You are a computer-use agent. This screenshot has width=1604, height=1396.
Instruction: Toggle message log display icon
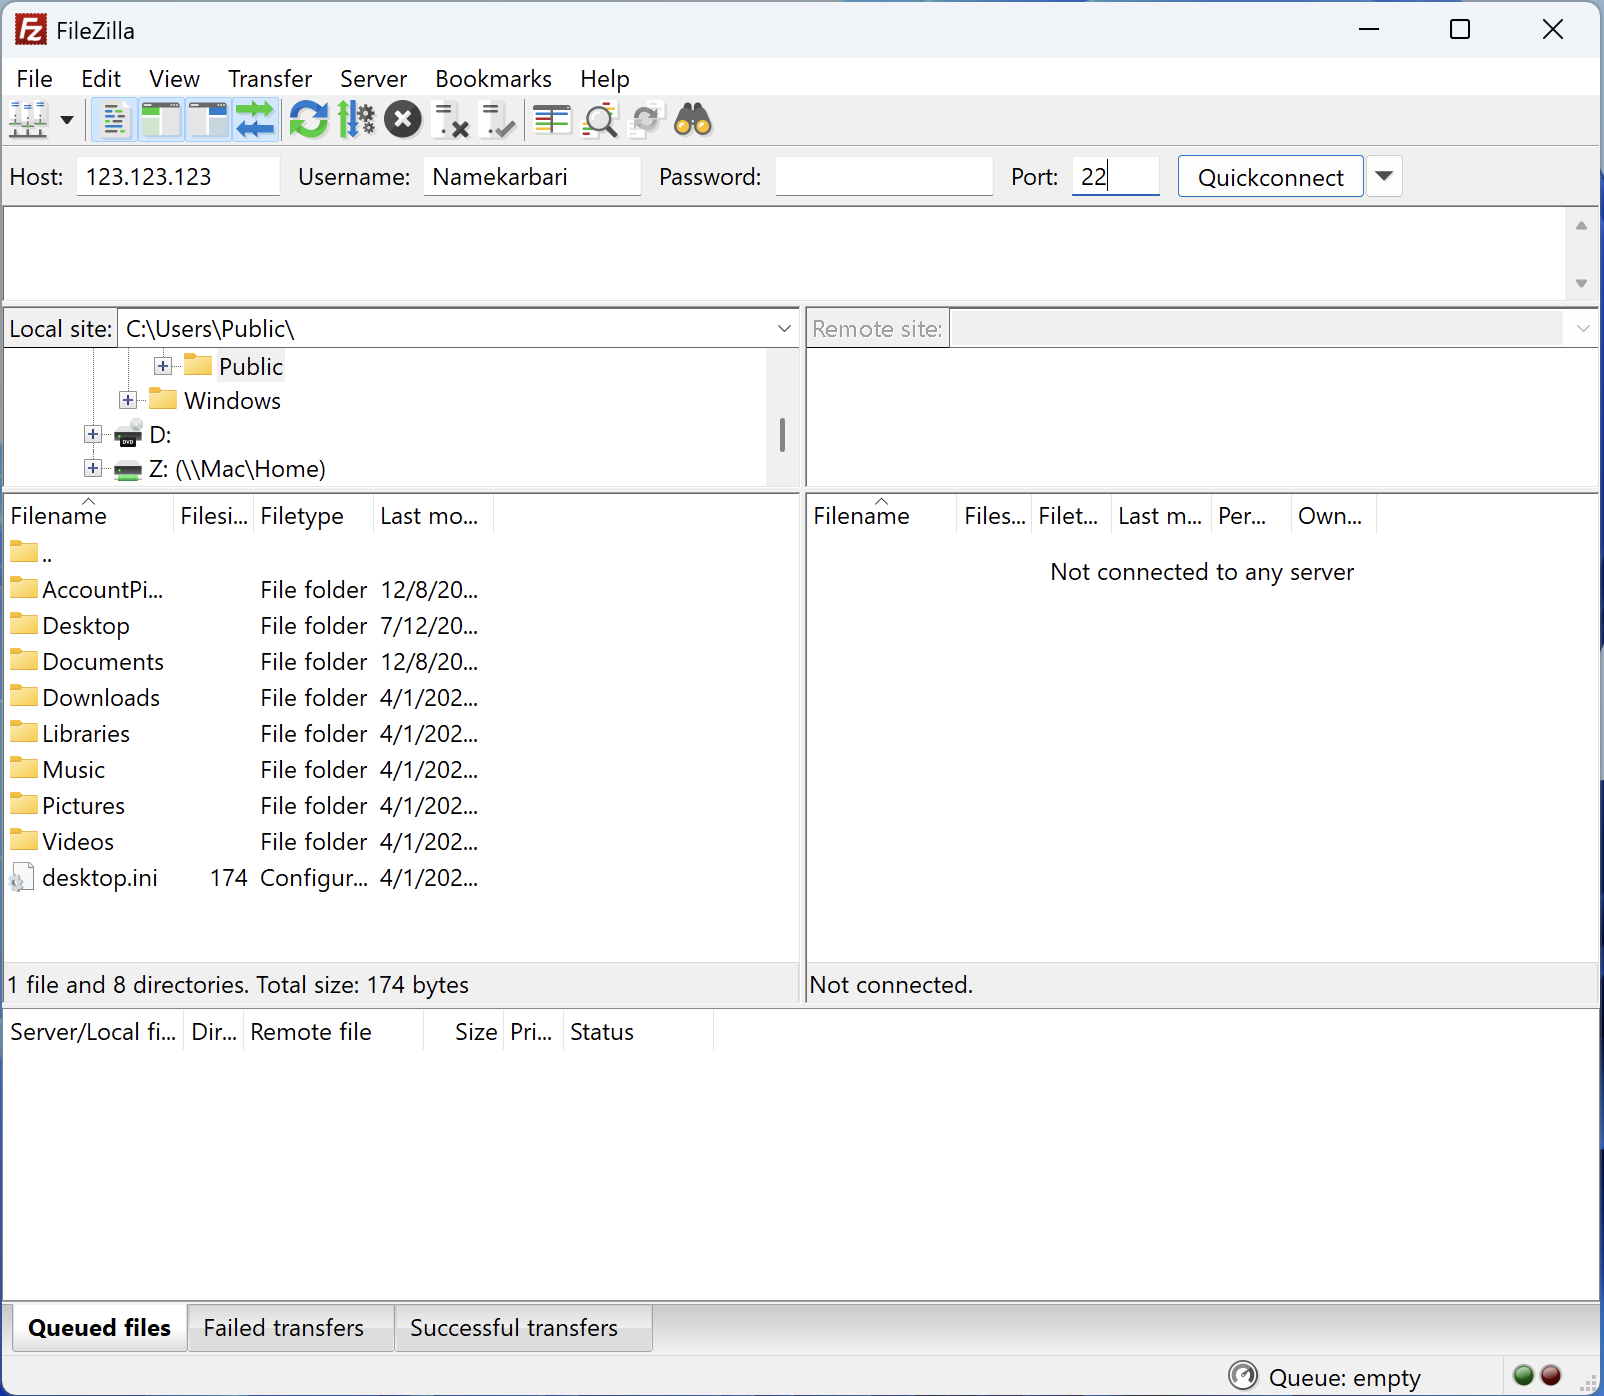pyautogui.click(x=114, y=120)
